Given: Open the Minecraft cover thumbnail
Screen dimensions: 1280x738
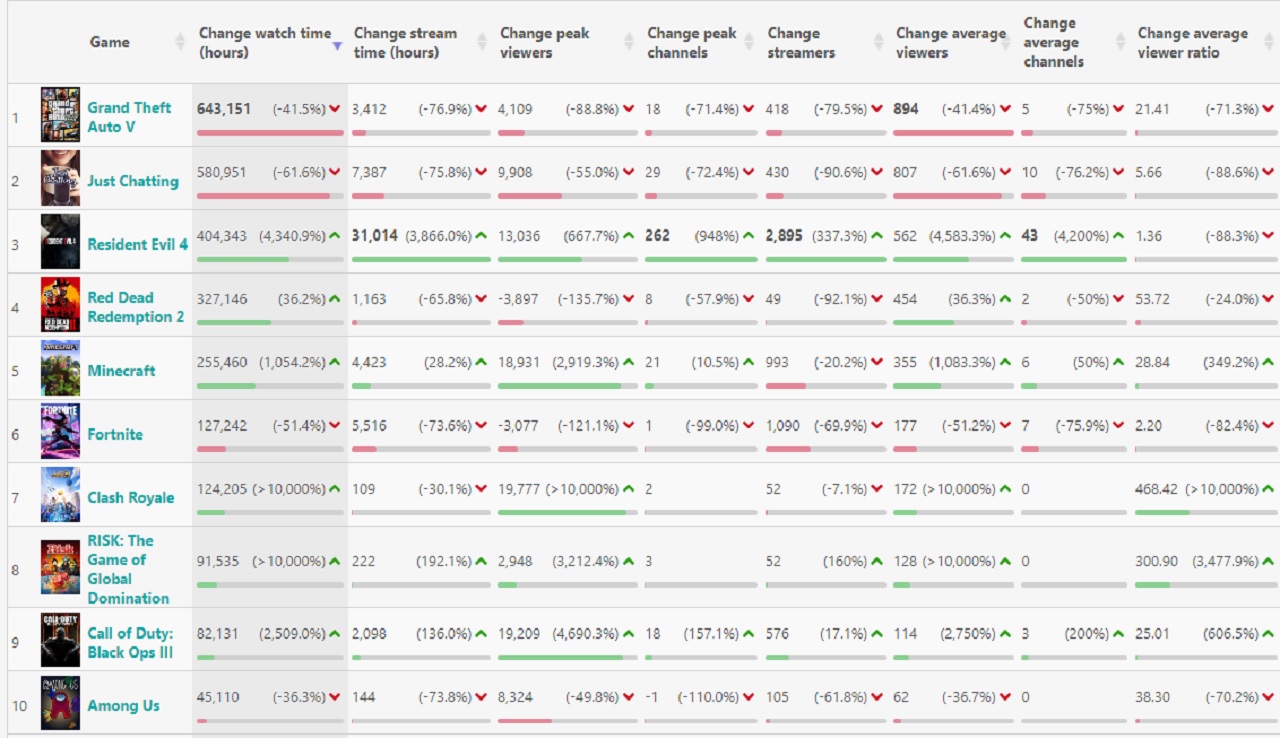Looking at the screenshot, I should (60, 369).
